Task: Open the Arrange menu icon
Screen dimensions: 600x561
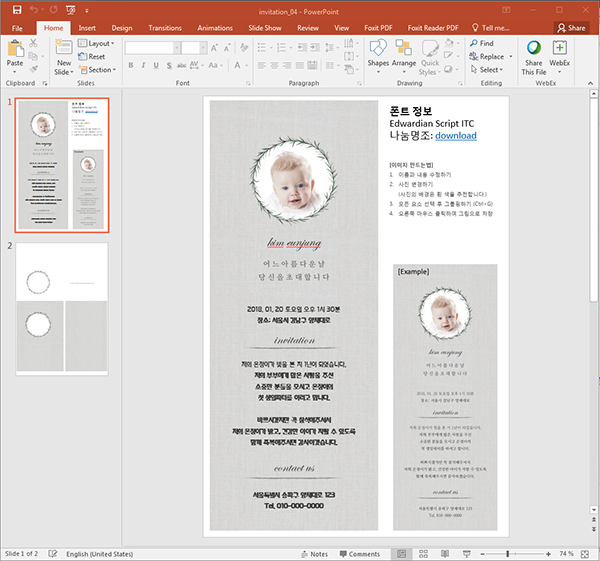Action: tap(403, 48)
